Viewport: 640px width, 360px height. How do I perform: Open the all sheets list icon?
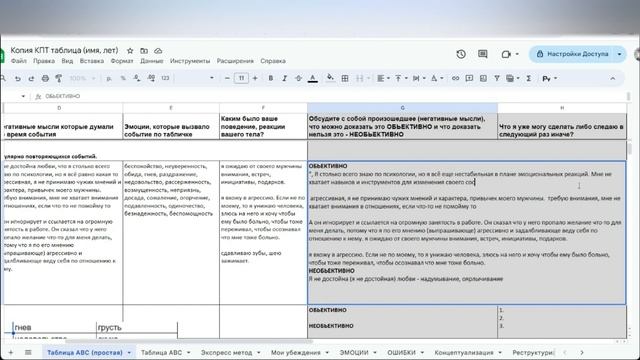tap(28, 352)
